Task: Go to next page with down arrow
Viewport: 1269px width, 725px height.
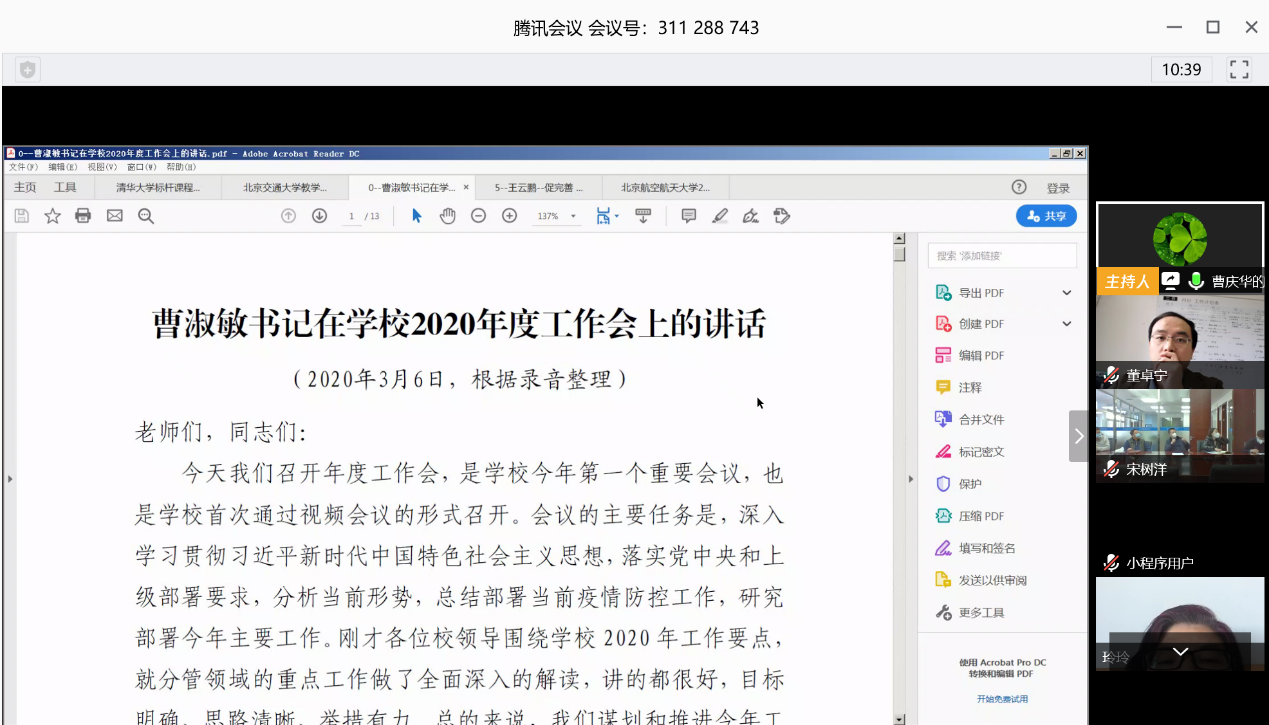Action: [x=319, y=216]
